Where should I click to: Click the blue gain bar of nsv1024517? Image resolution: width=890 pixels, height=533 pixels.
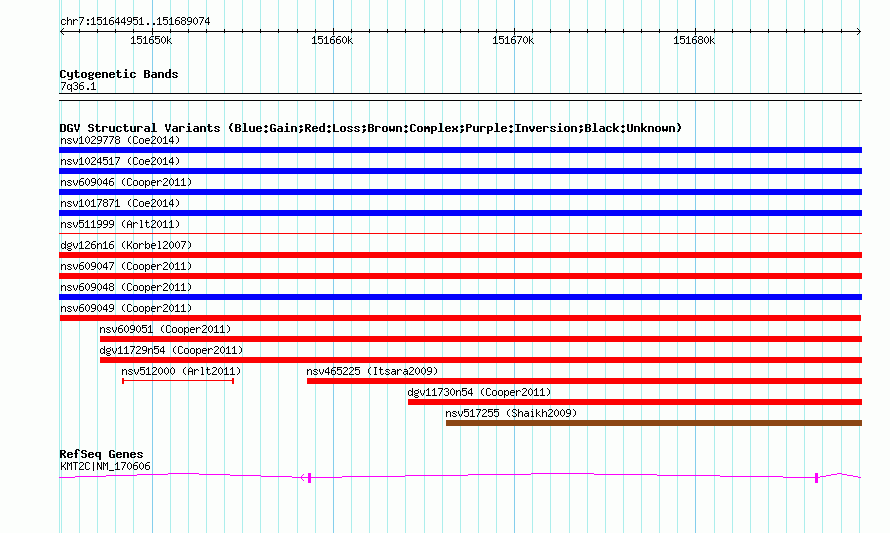(460, 171)
